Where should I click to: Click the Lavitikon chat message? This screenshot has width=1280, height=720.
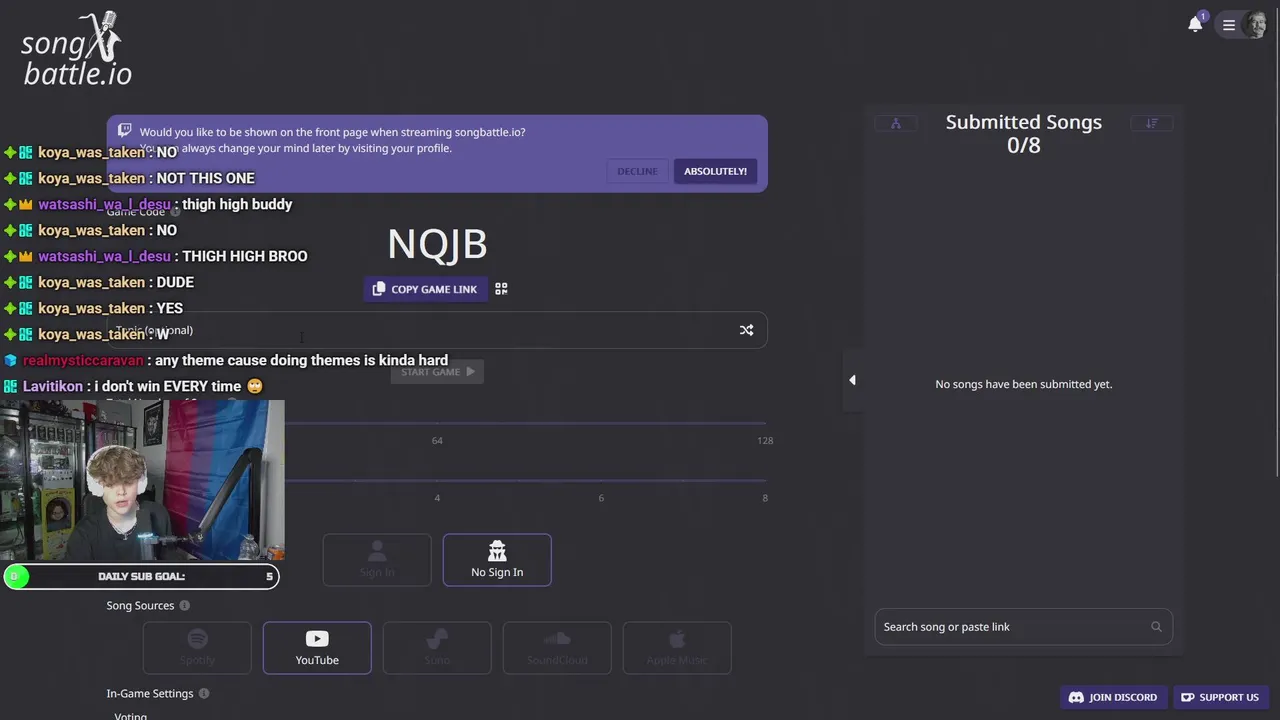point(133,386)
